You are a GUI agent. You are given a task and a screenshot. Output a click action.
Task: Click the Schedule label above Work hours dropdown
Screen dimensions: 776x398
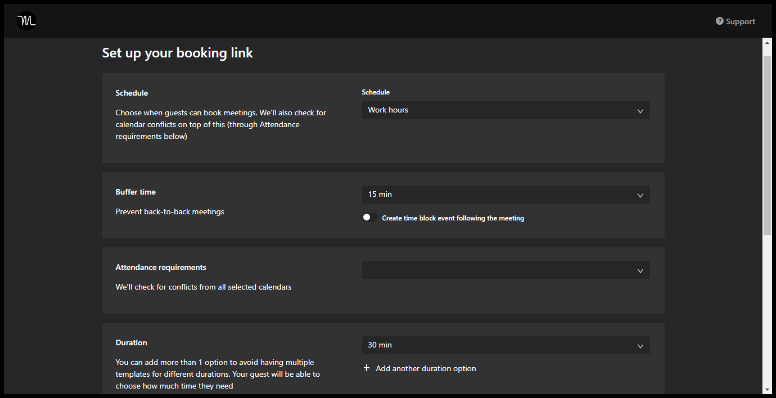click(376, 92)
